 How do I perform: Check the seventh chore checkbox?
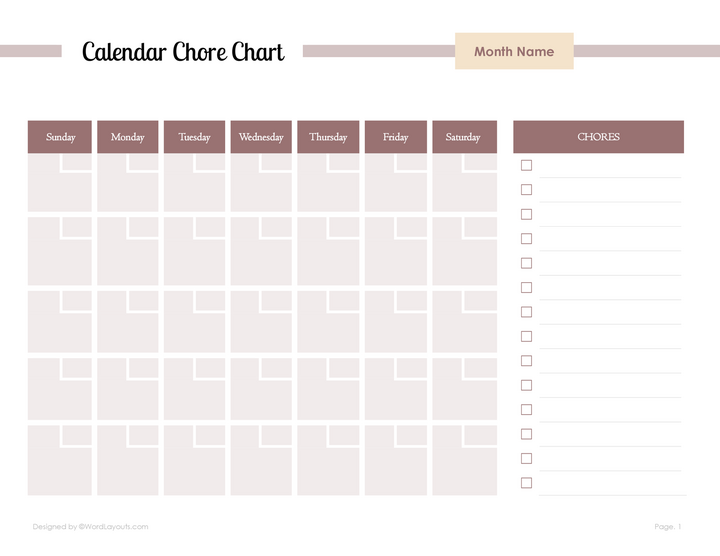click(x=526, y=312)
